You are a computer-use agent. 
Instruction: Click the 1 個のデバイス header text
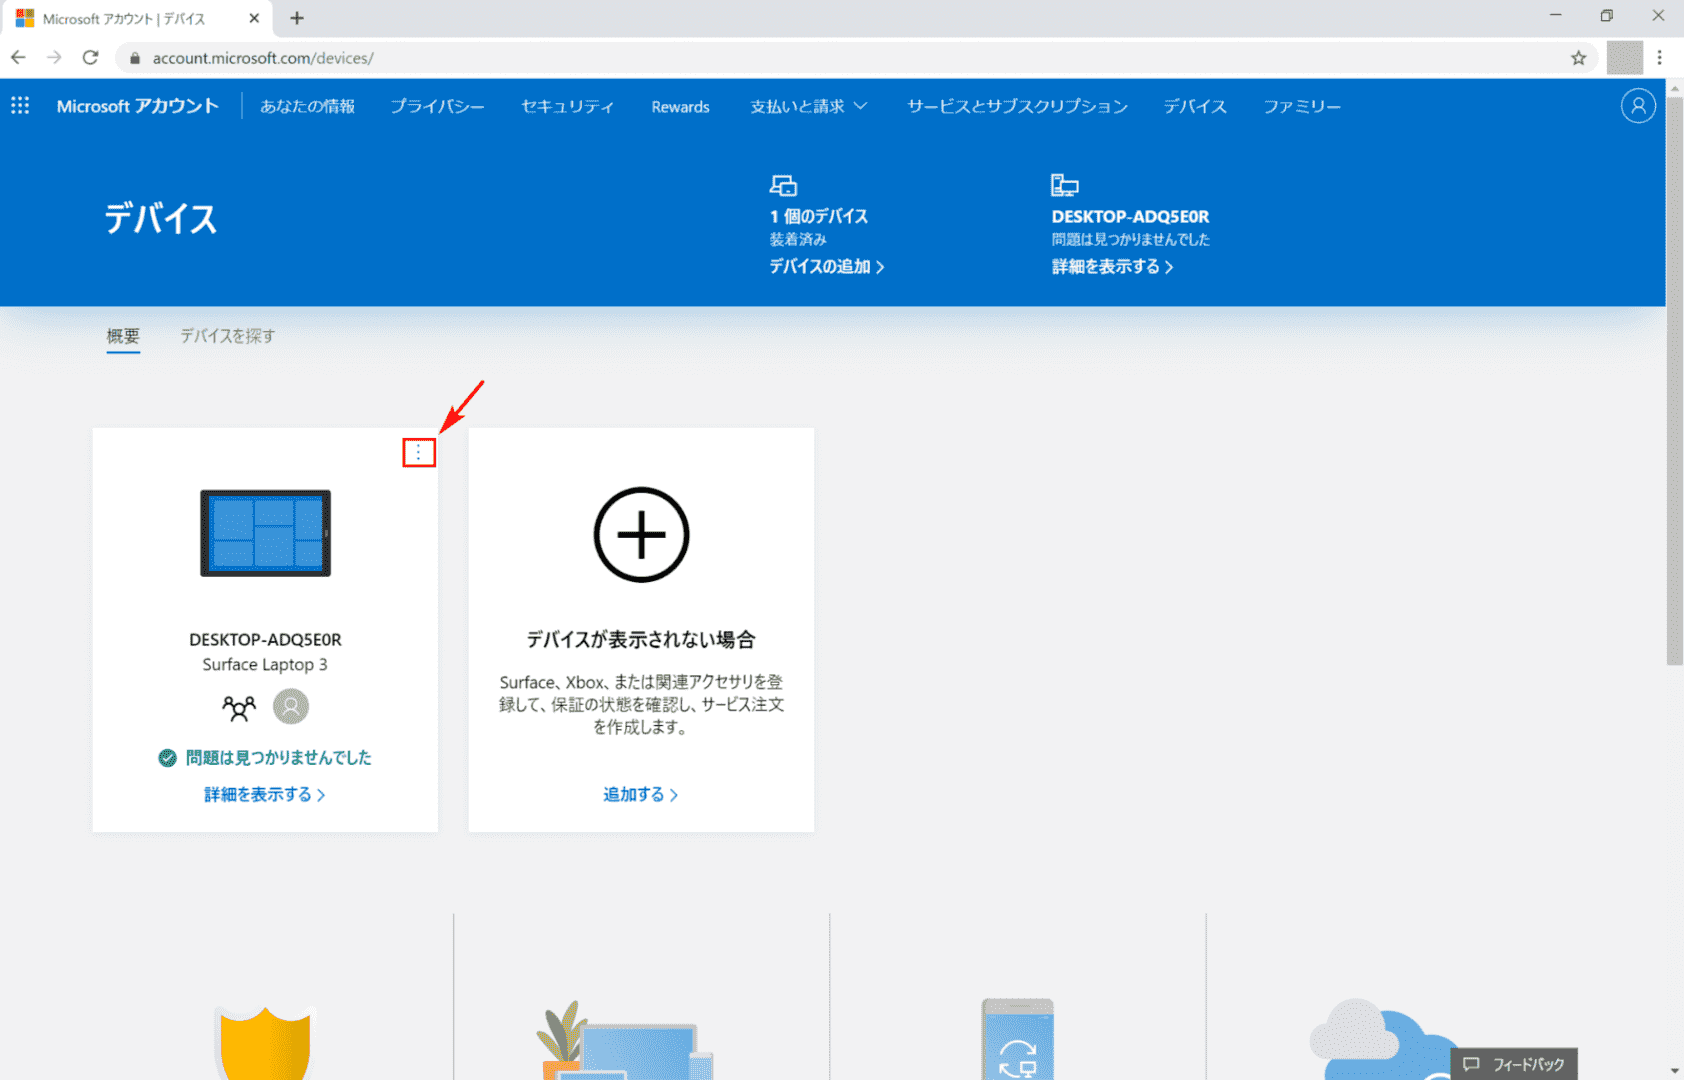tap(818, 216)
